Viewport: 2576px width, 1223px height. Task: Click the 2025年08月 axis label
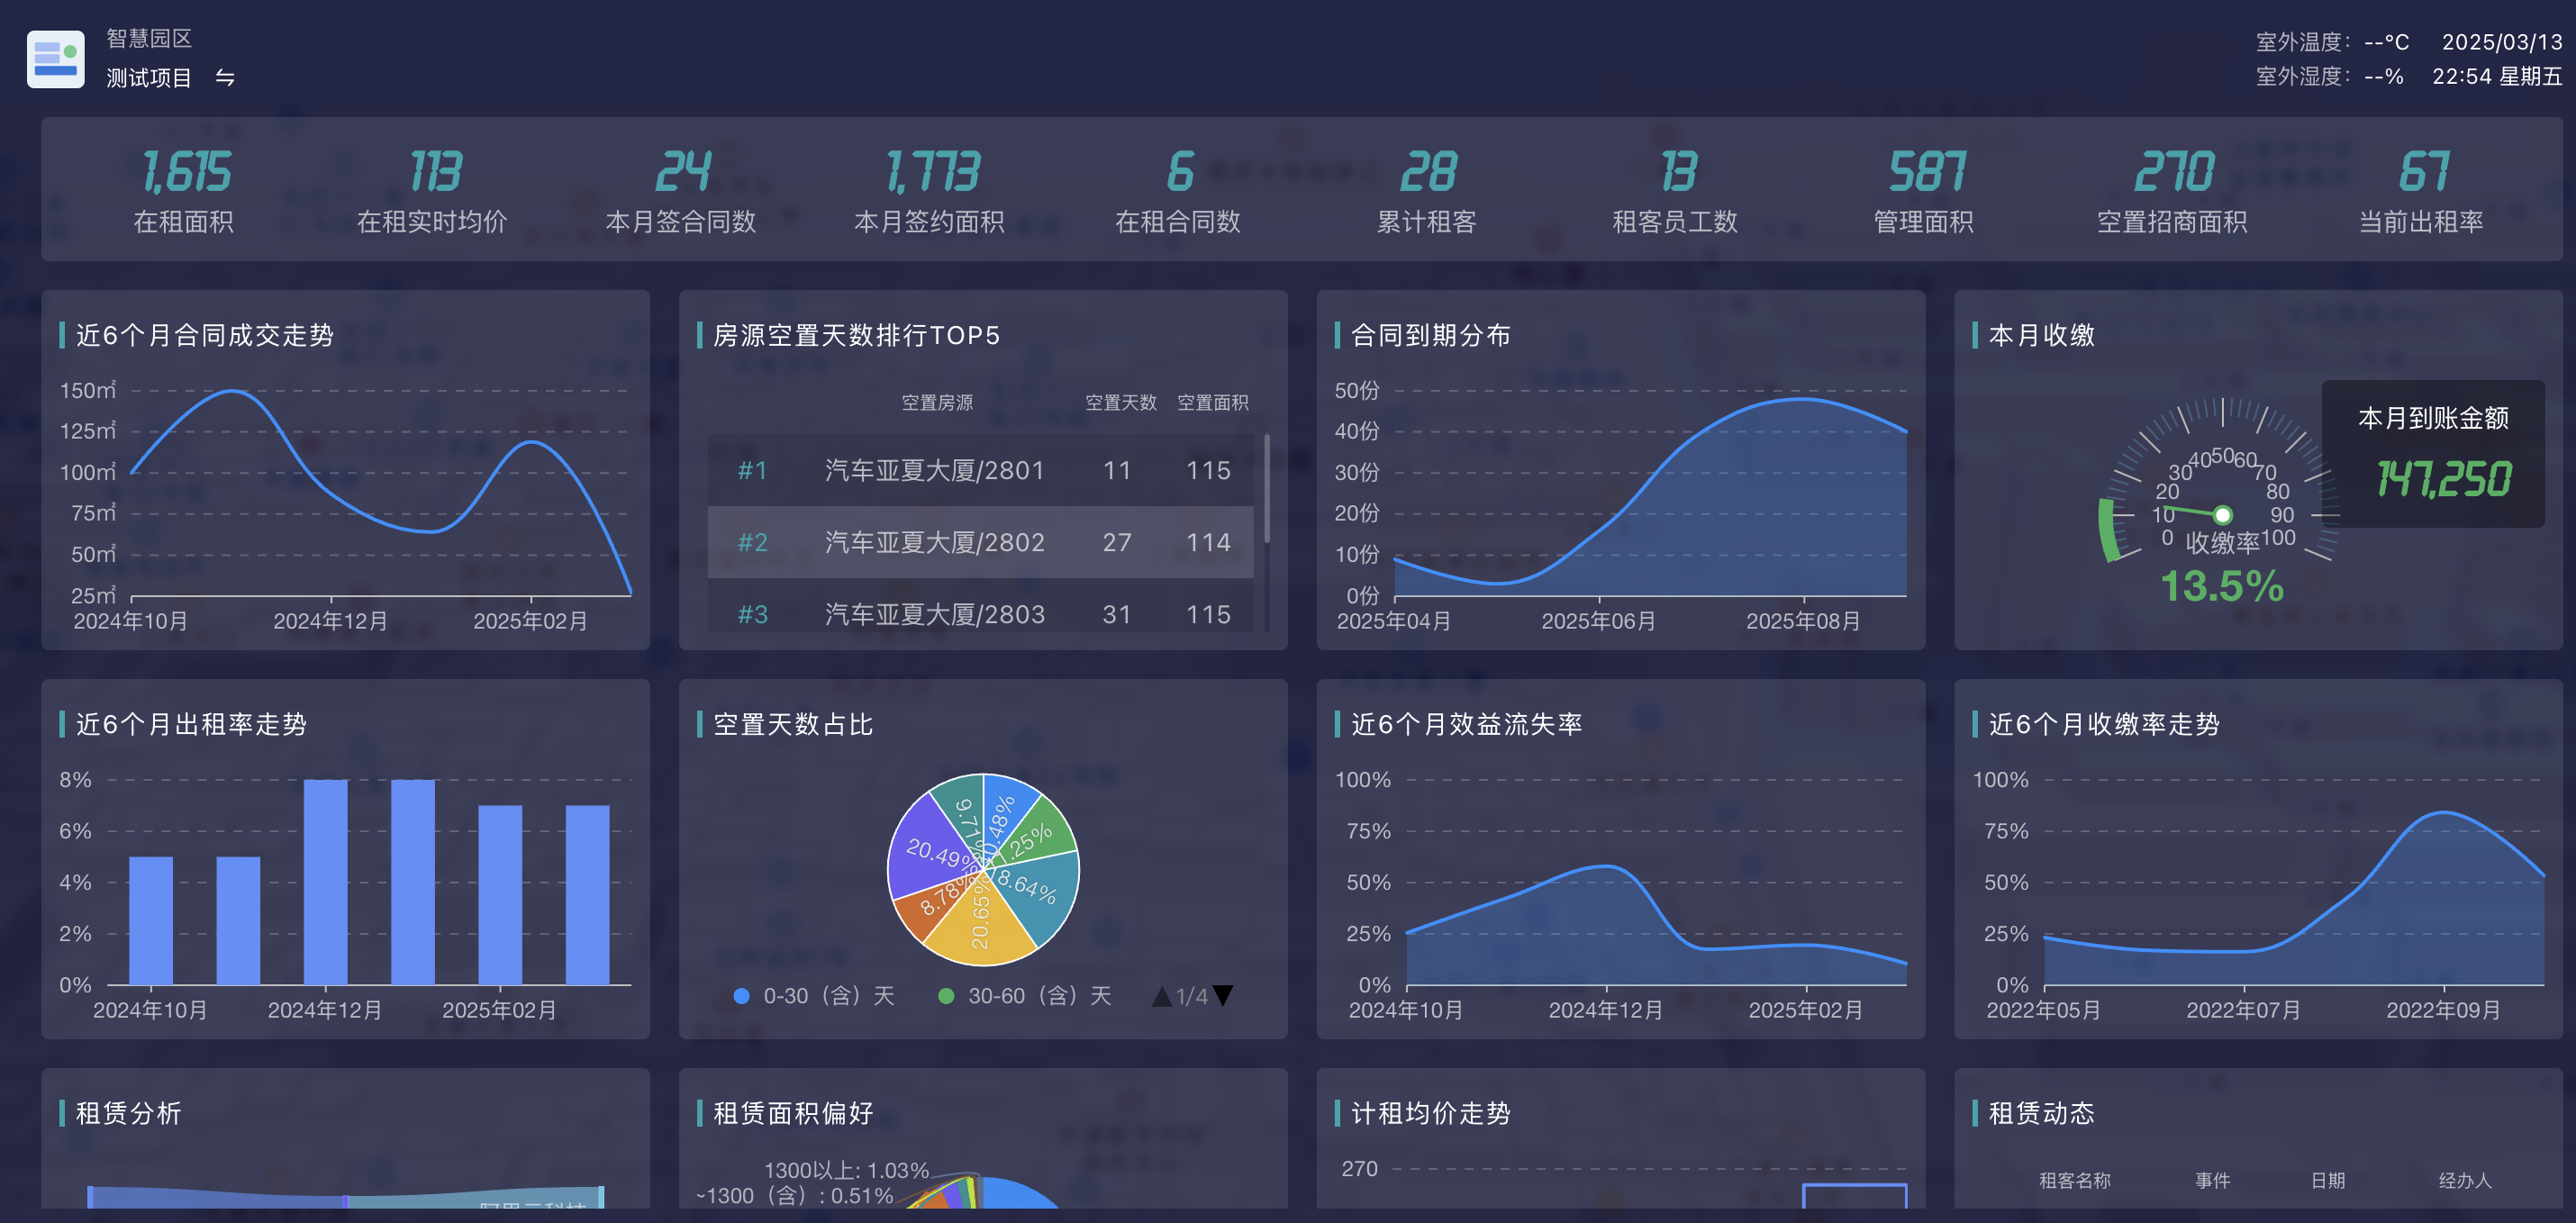tap(1803, 621)
